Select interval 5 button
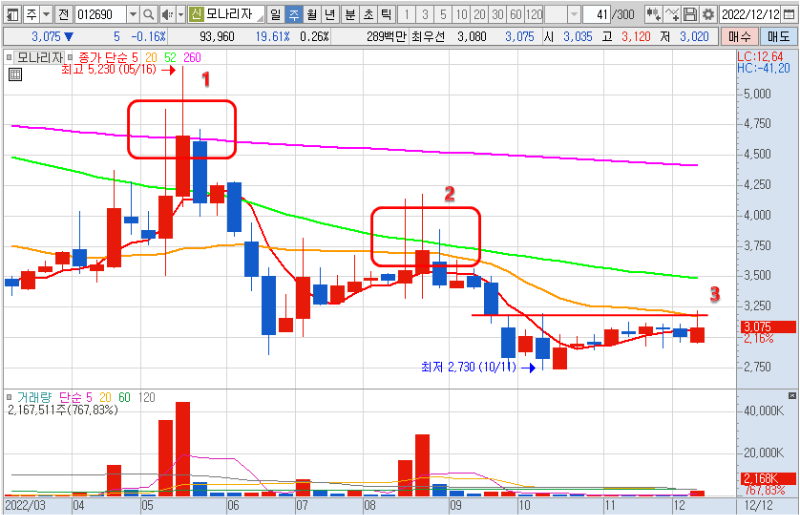This screenshot has height=515, width=800. [443, 14]
